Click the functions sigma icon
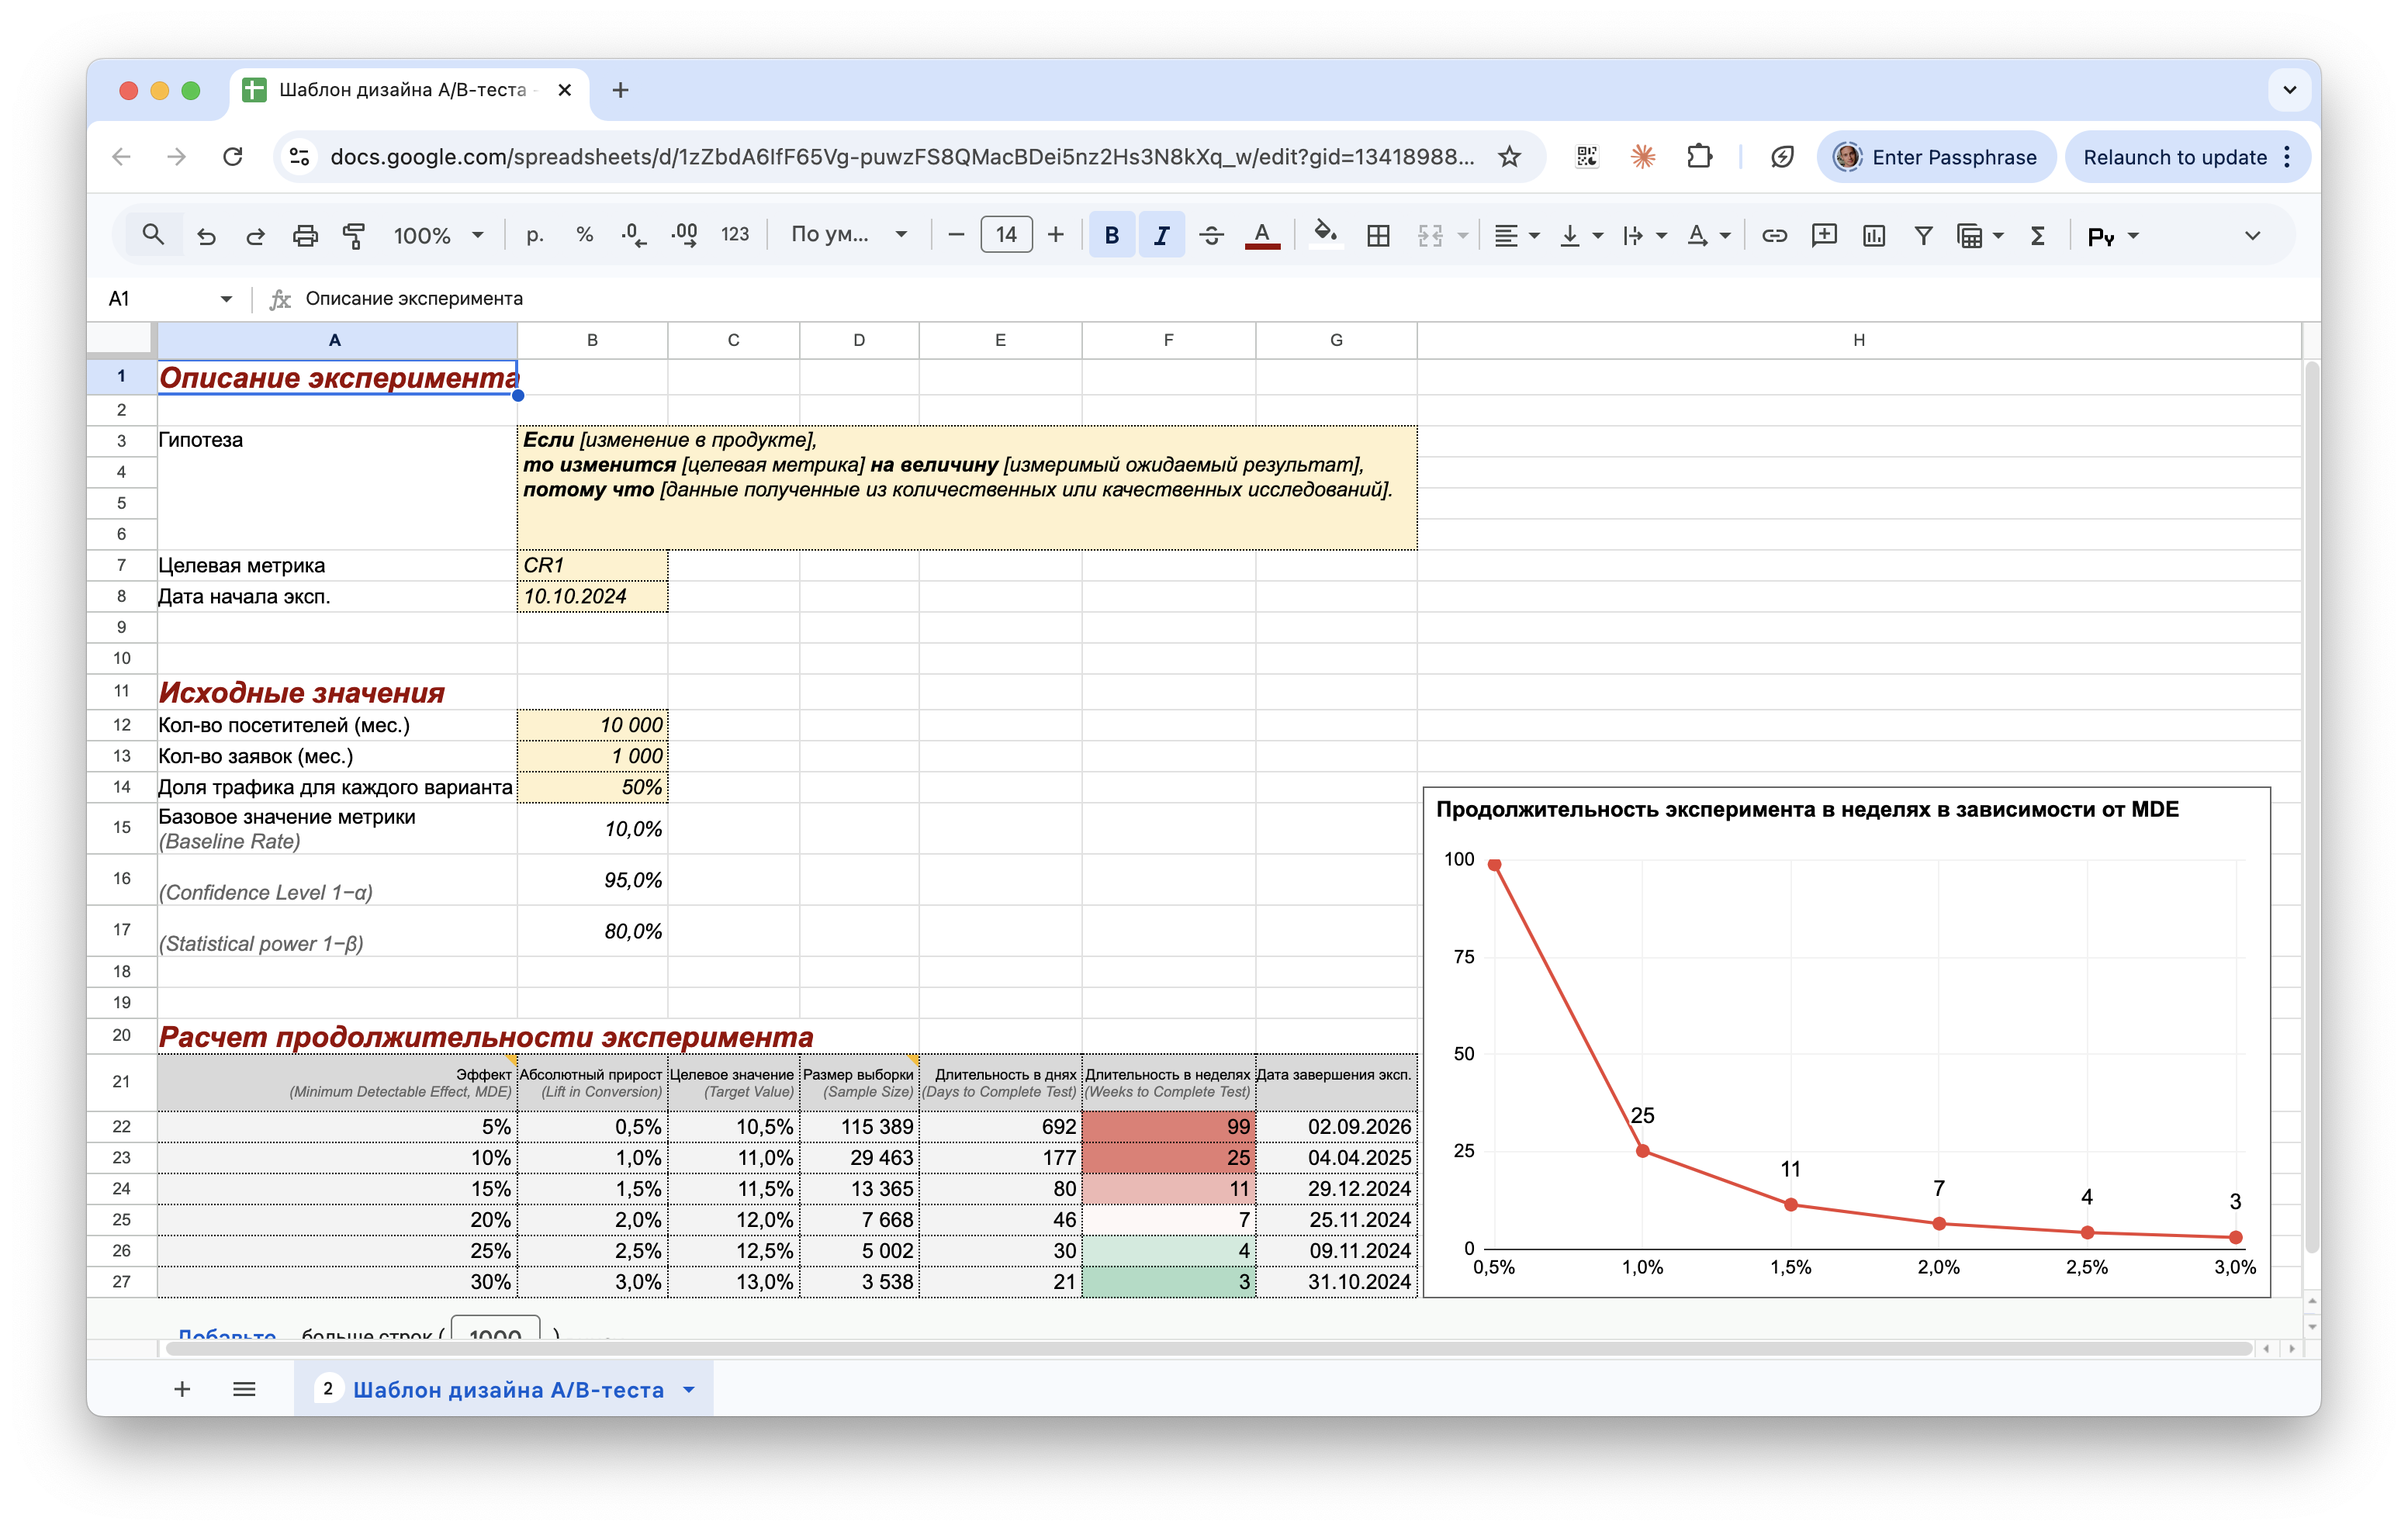This screenshot has height=1531, width=2408. pos(2037,236)
